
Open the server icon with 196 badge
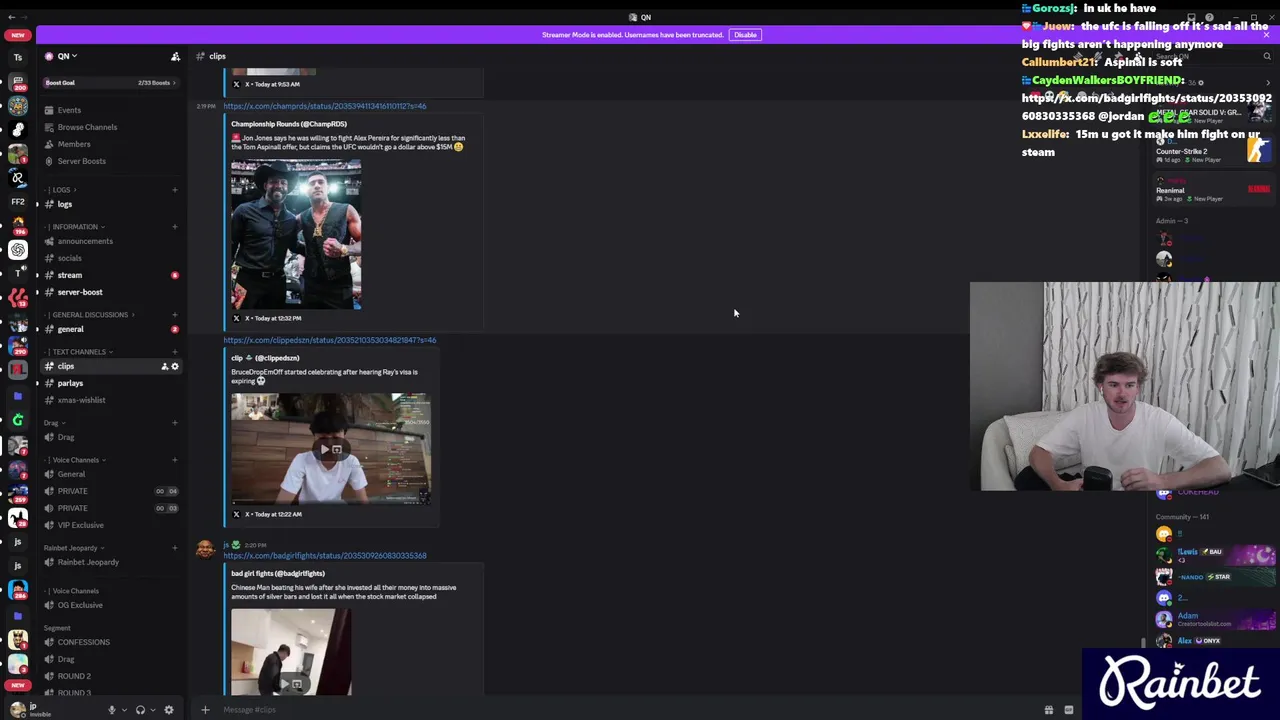click(x=17, y=225)
